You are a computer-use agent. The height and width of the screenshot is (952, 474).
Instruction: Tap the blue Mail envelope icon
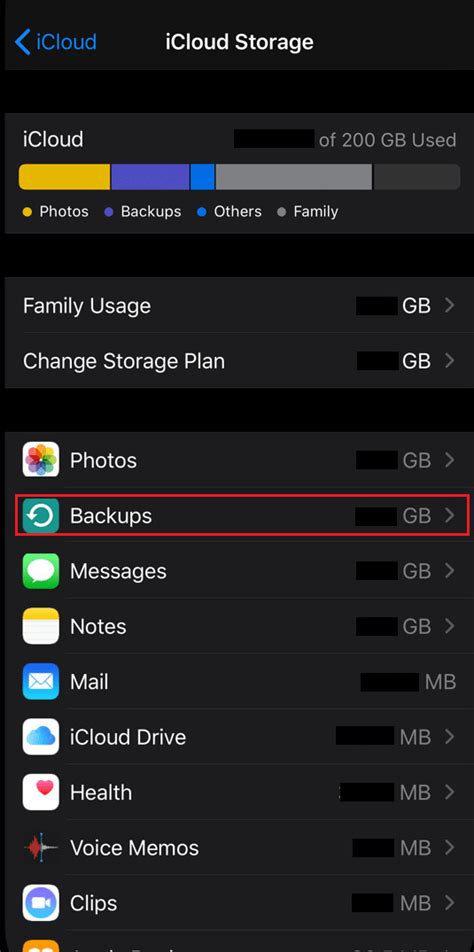[41, 681]
